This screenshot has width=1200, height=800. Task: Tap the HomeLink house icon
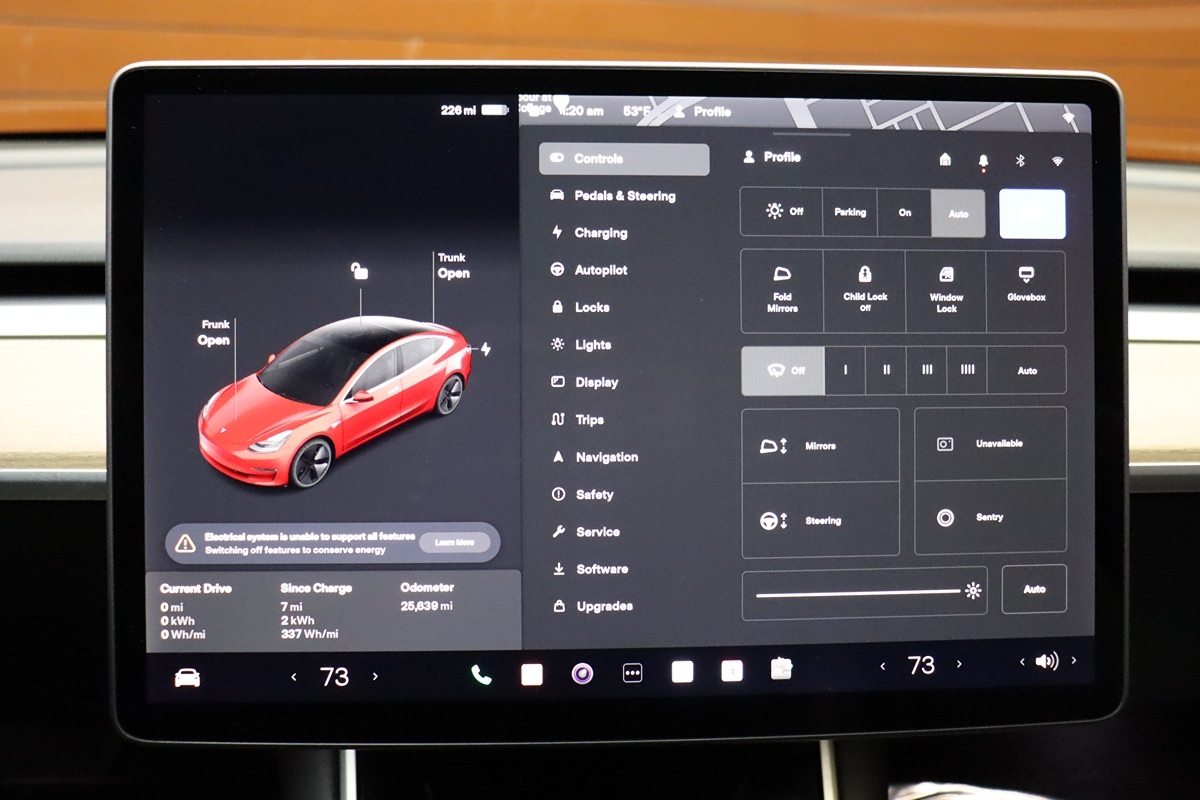[945, 160]
